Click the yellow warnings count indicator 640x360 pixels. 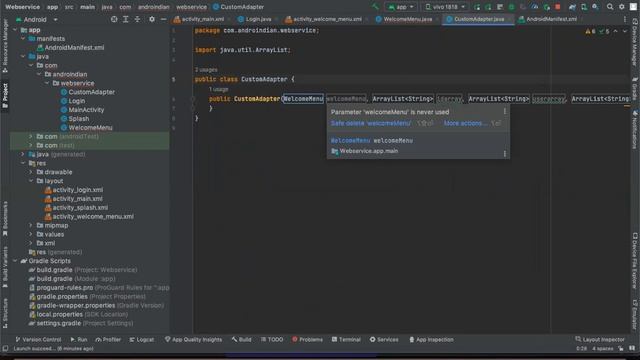(590, 31)
